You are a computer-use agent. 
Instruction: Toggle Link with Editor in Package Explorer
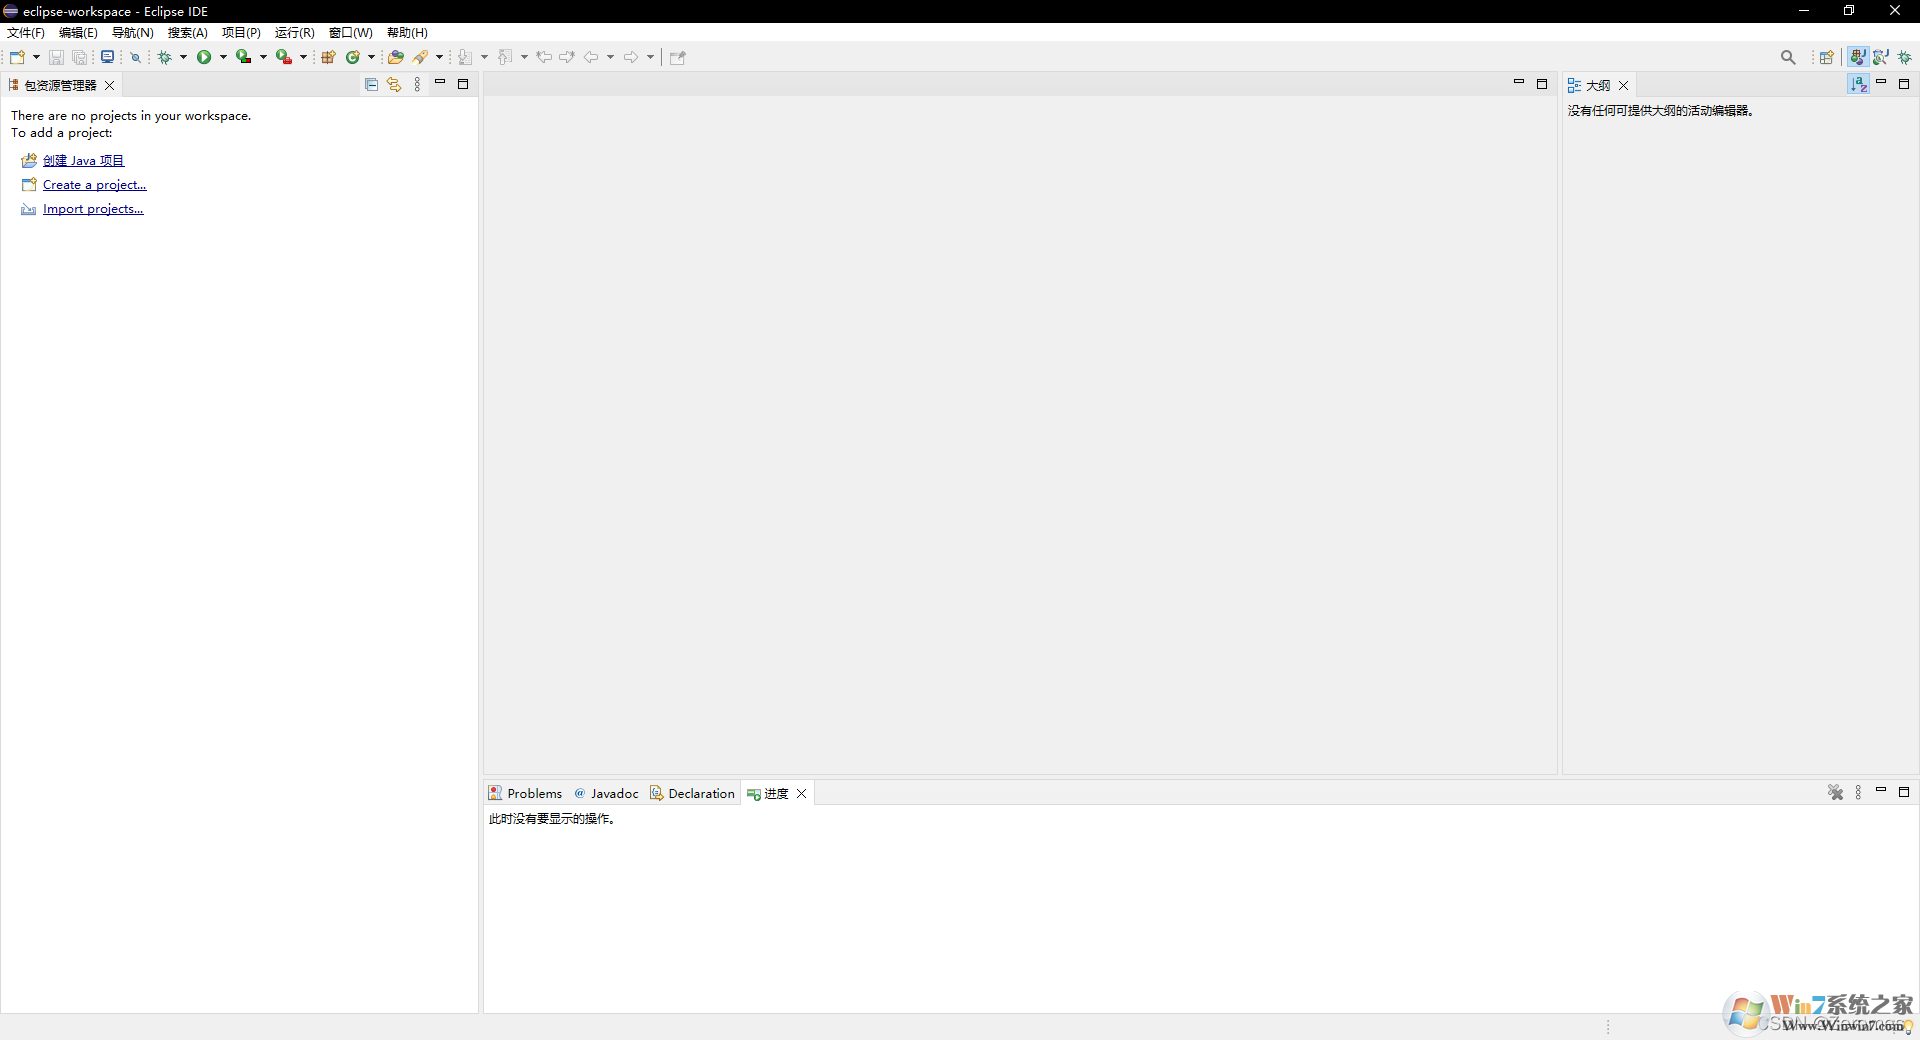point(394,85)
